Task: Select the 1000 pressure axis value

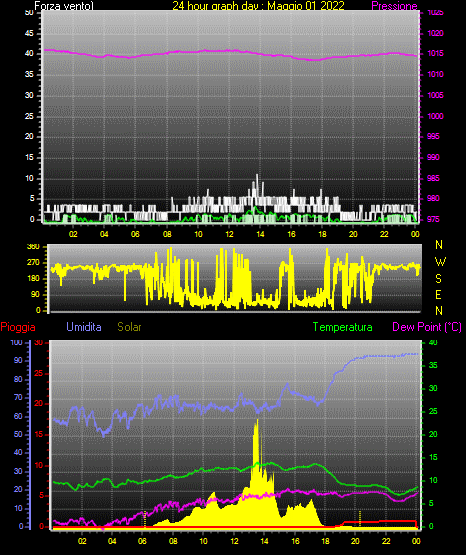Action: click(x=435, y=116)
